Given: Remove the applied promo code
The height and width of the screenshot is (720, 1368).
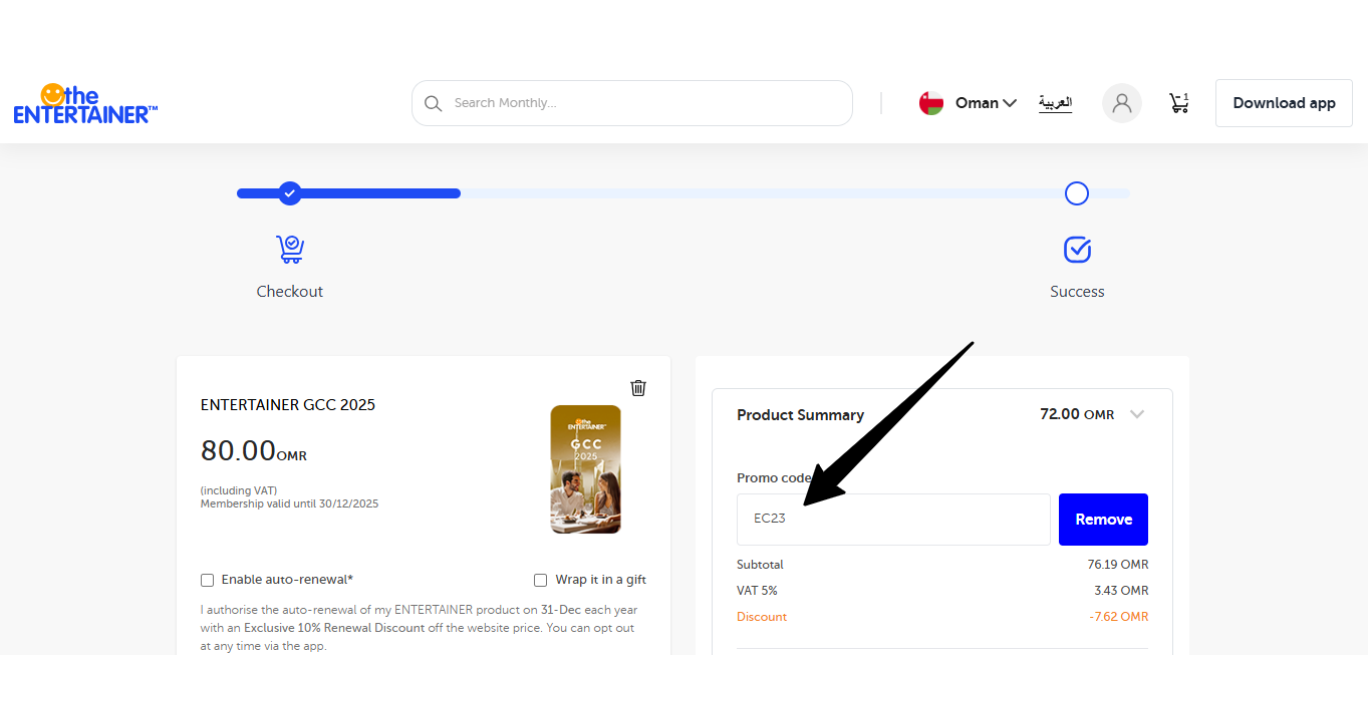Looking at the screenshot, I should [1103, 519].
